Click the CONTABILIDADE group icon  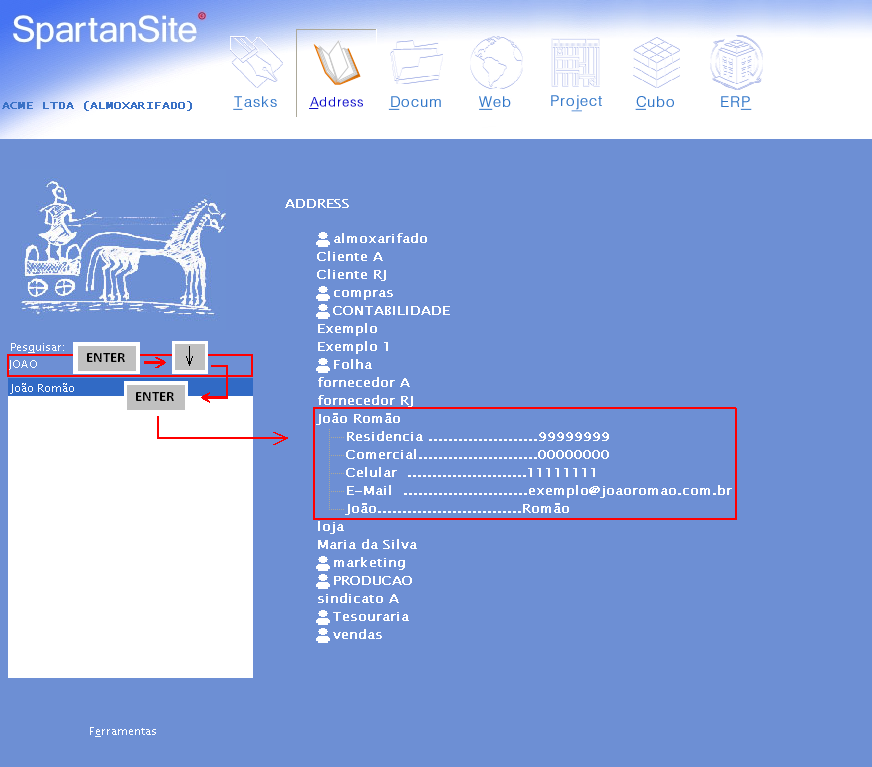coord(323,311)
